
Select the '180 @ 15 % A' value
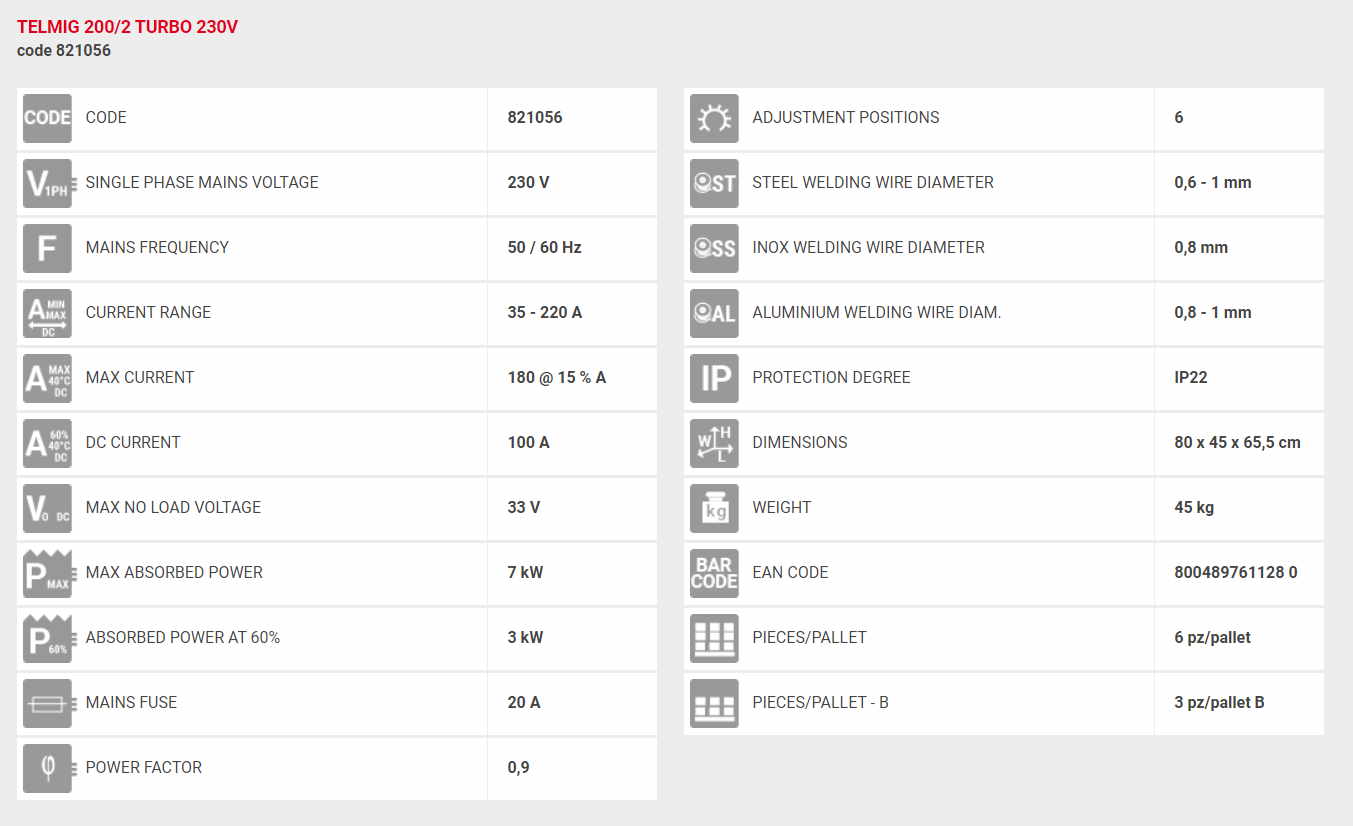click(557, 377)
